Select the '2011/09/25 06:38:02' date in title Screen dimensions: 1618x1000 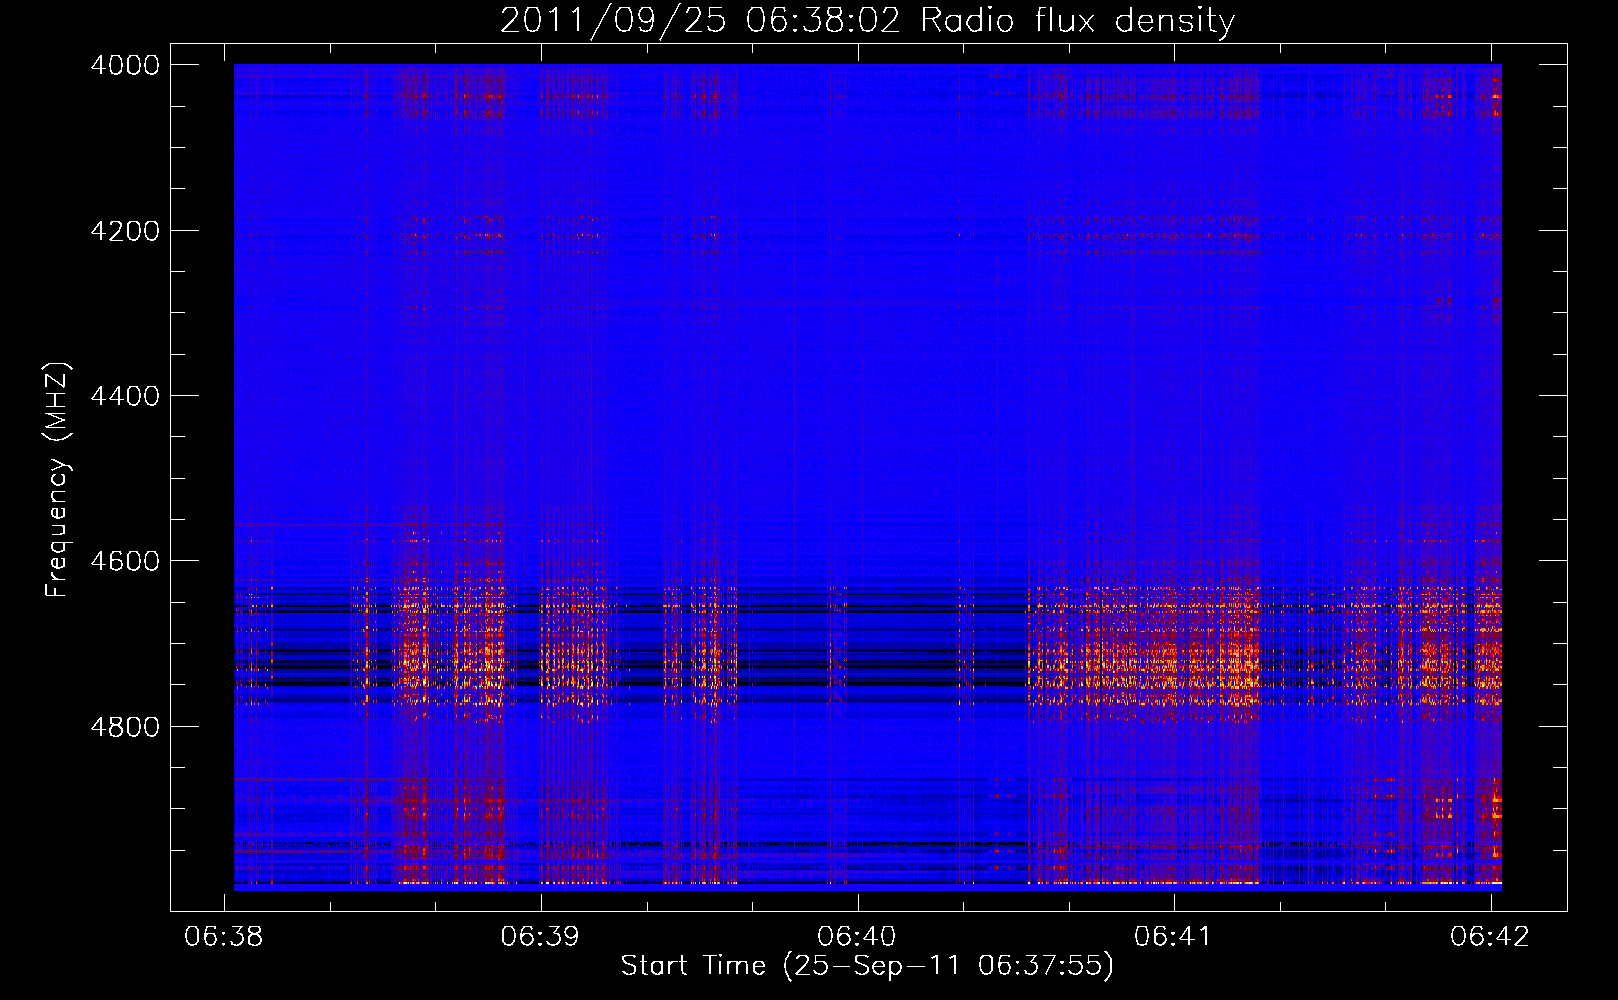[x=700, y=21]
